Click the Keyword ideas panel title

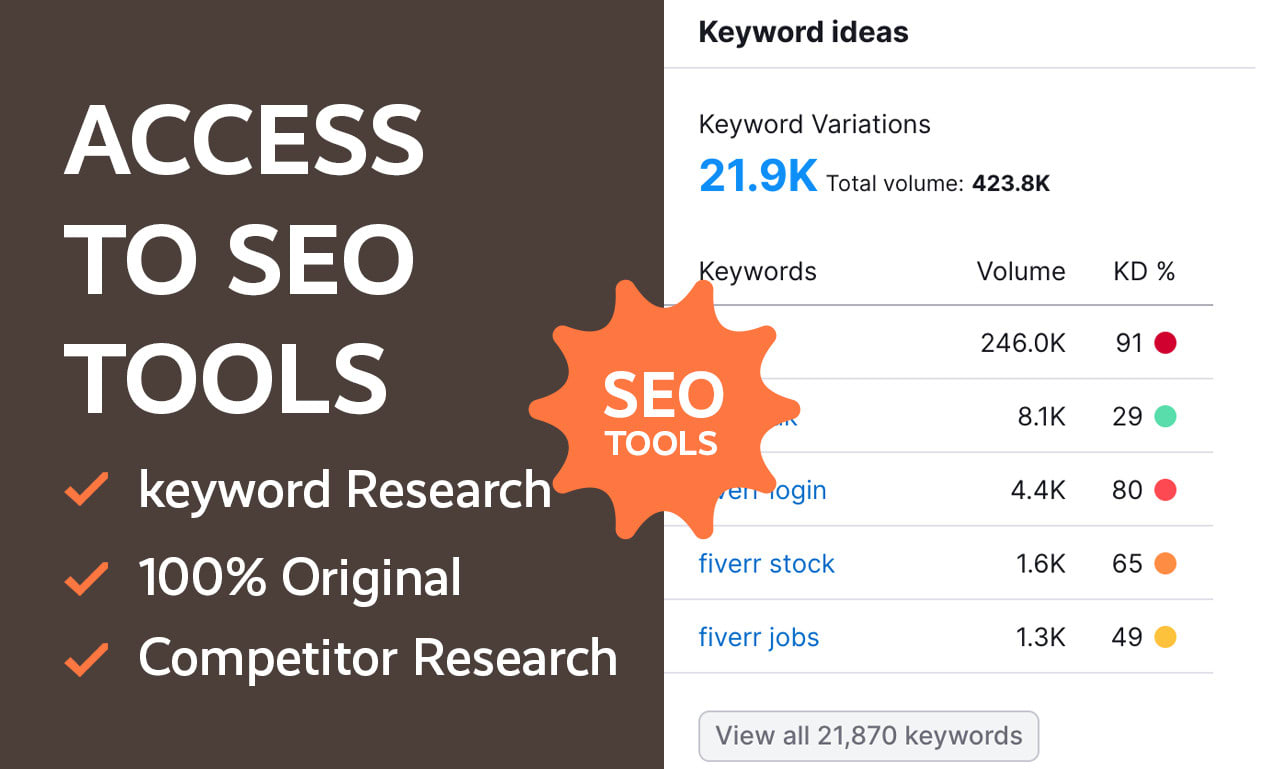803,32
